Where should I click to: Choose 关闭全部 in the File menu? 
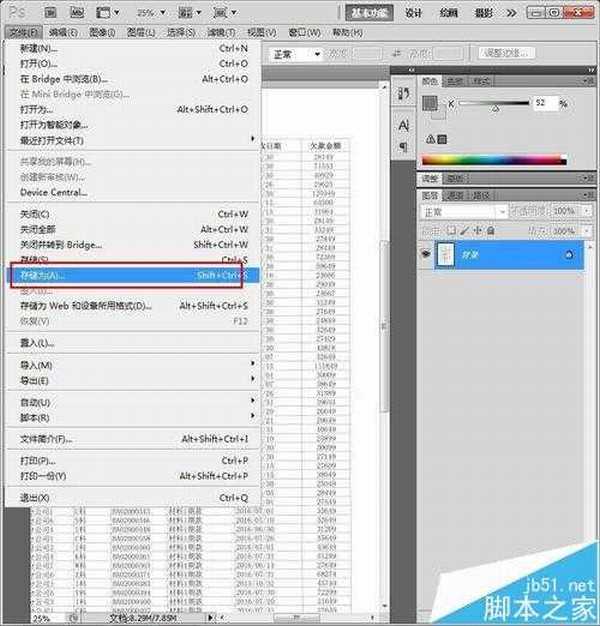pos(134,230)
